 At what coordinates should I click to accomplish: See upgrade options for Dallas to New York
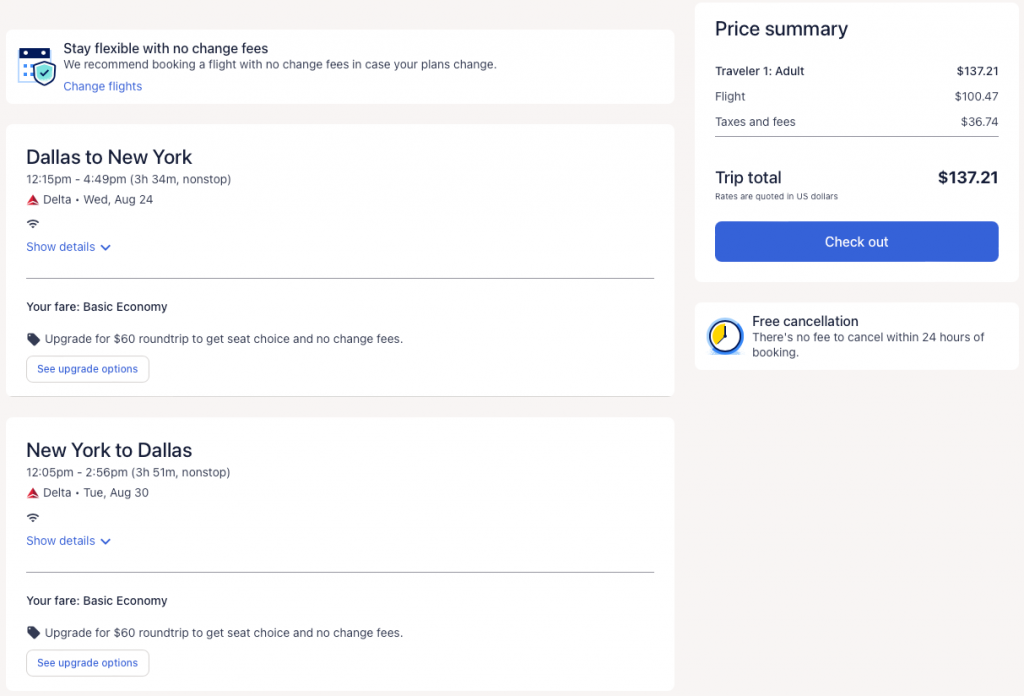click(x=87, y=369)
